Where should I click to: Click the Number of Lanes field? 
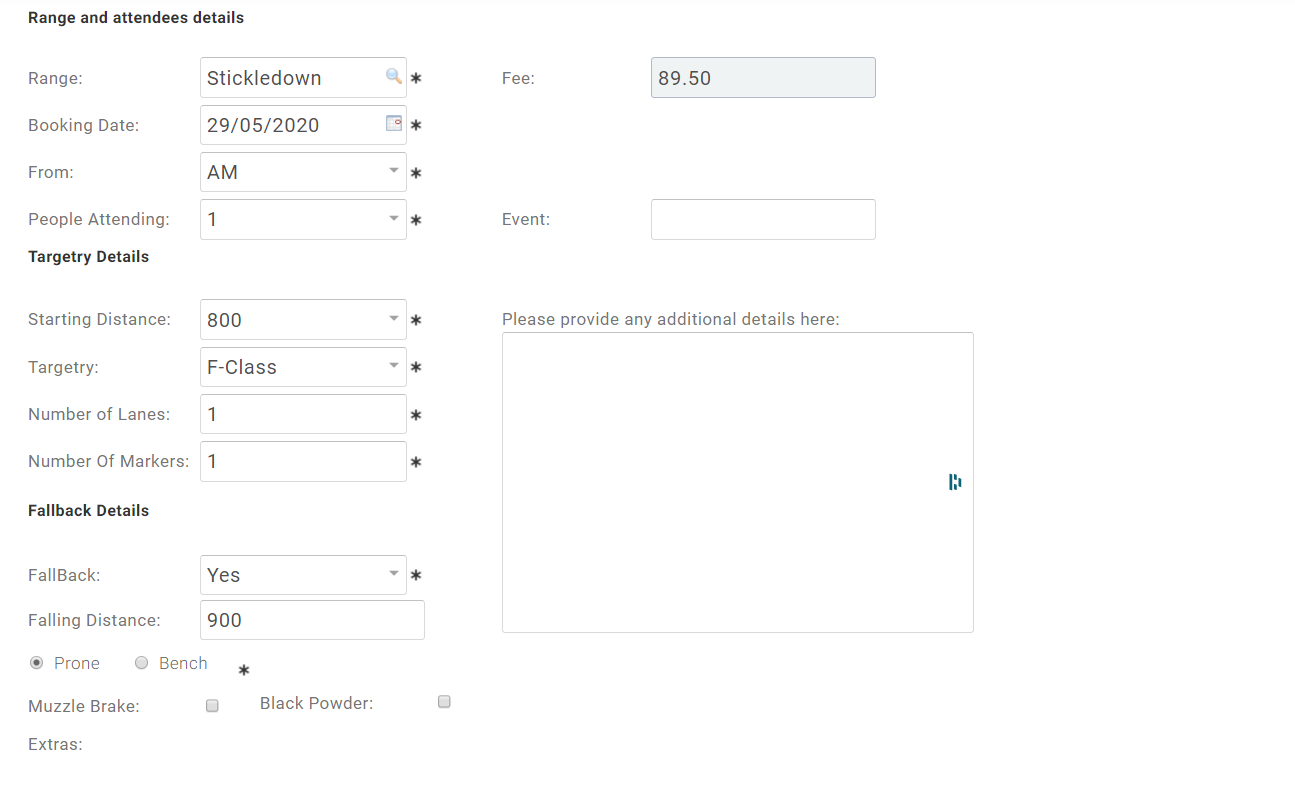coord(303,414)
